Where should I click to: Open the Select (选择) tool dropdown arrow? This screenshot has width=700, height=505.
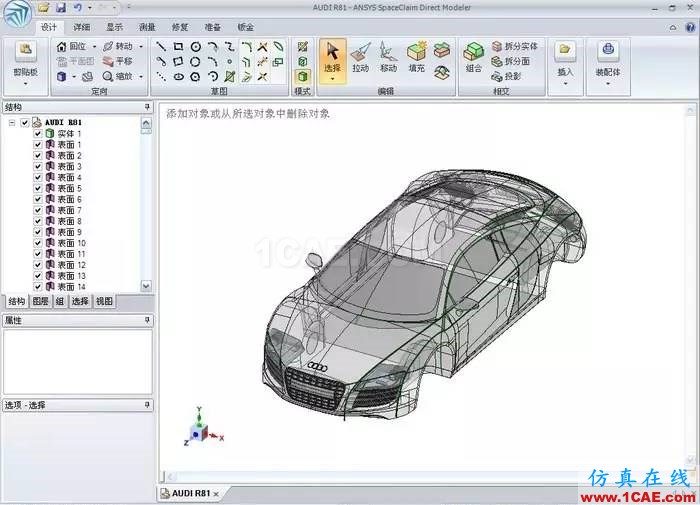[x=333, y=79]
